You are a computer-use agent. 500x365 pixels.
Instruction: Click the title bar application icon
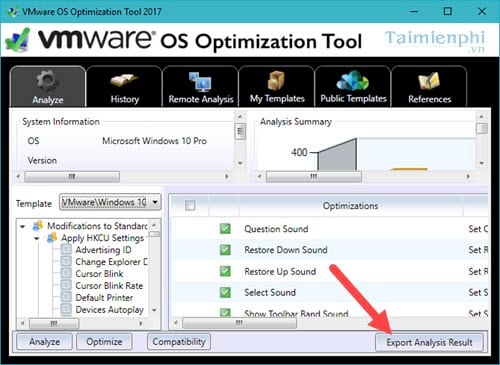pyautogui.click(x=13, y=11)
